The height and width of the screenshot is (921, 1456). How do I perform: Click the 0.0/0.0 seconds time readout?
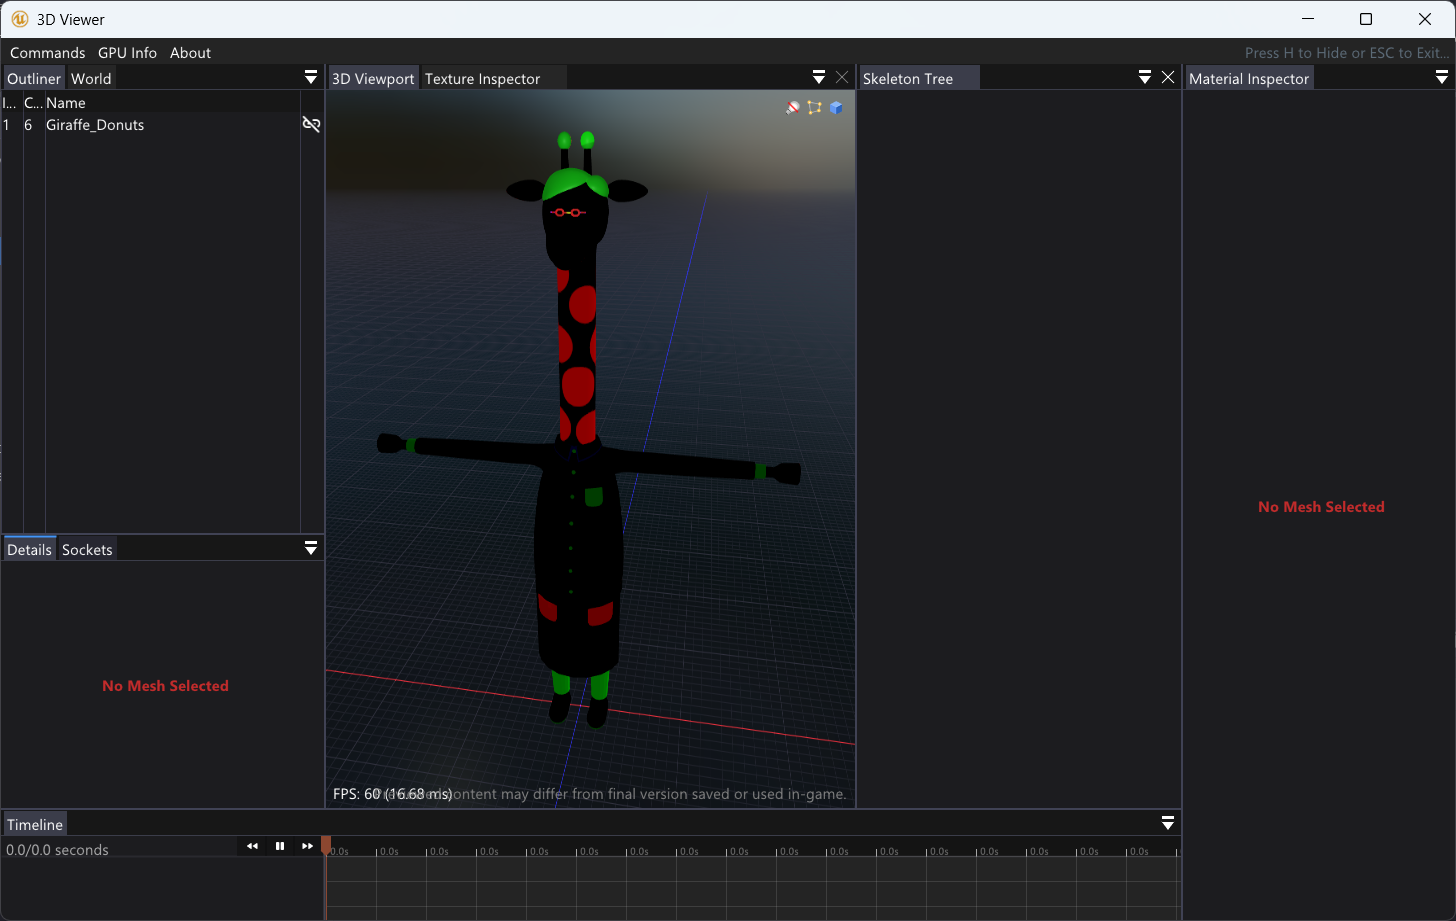pos(57,850)
